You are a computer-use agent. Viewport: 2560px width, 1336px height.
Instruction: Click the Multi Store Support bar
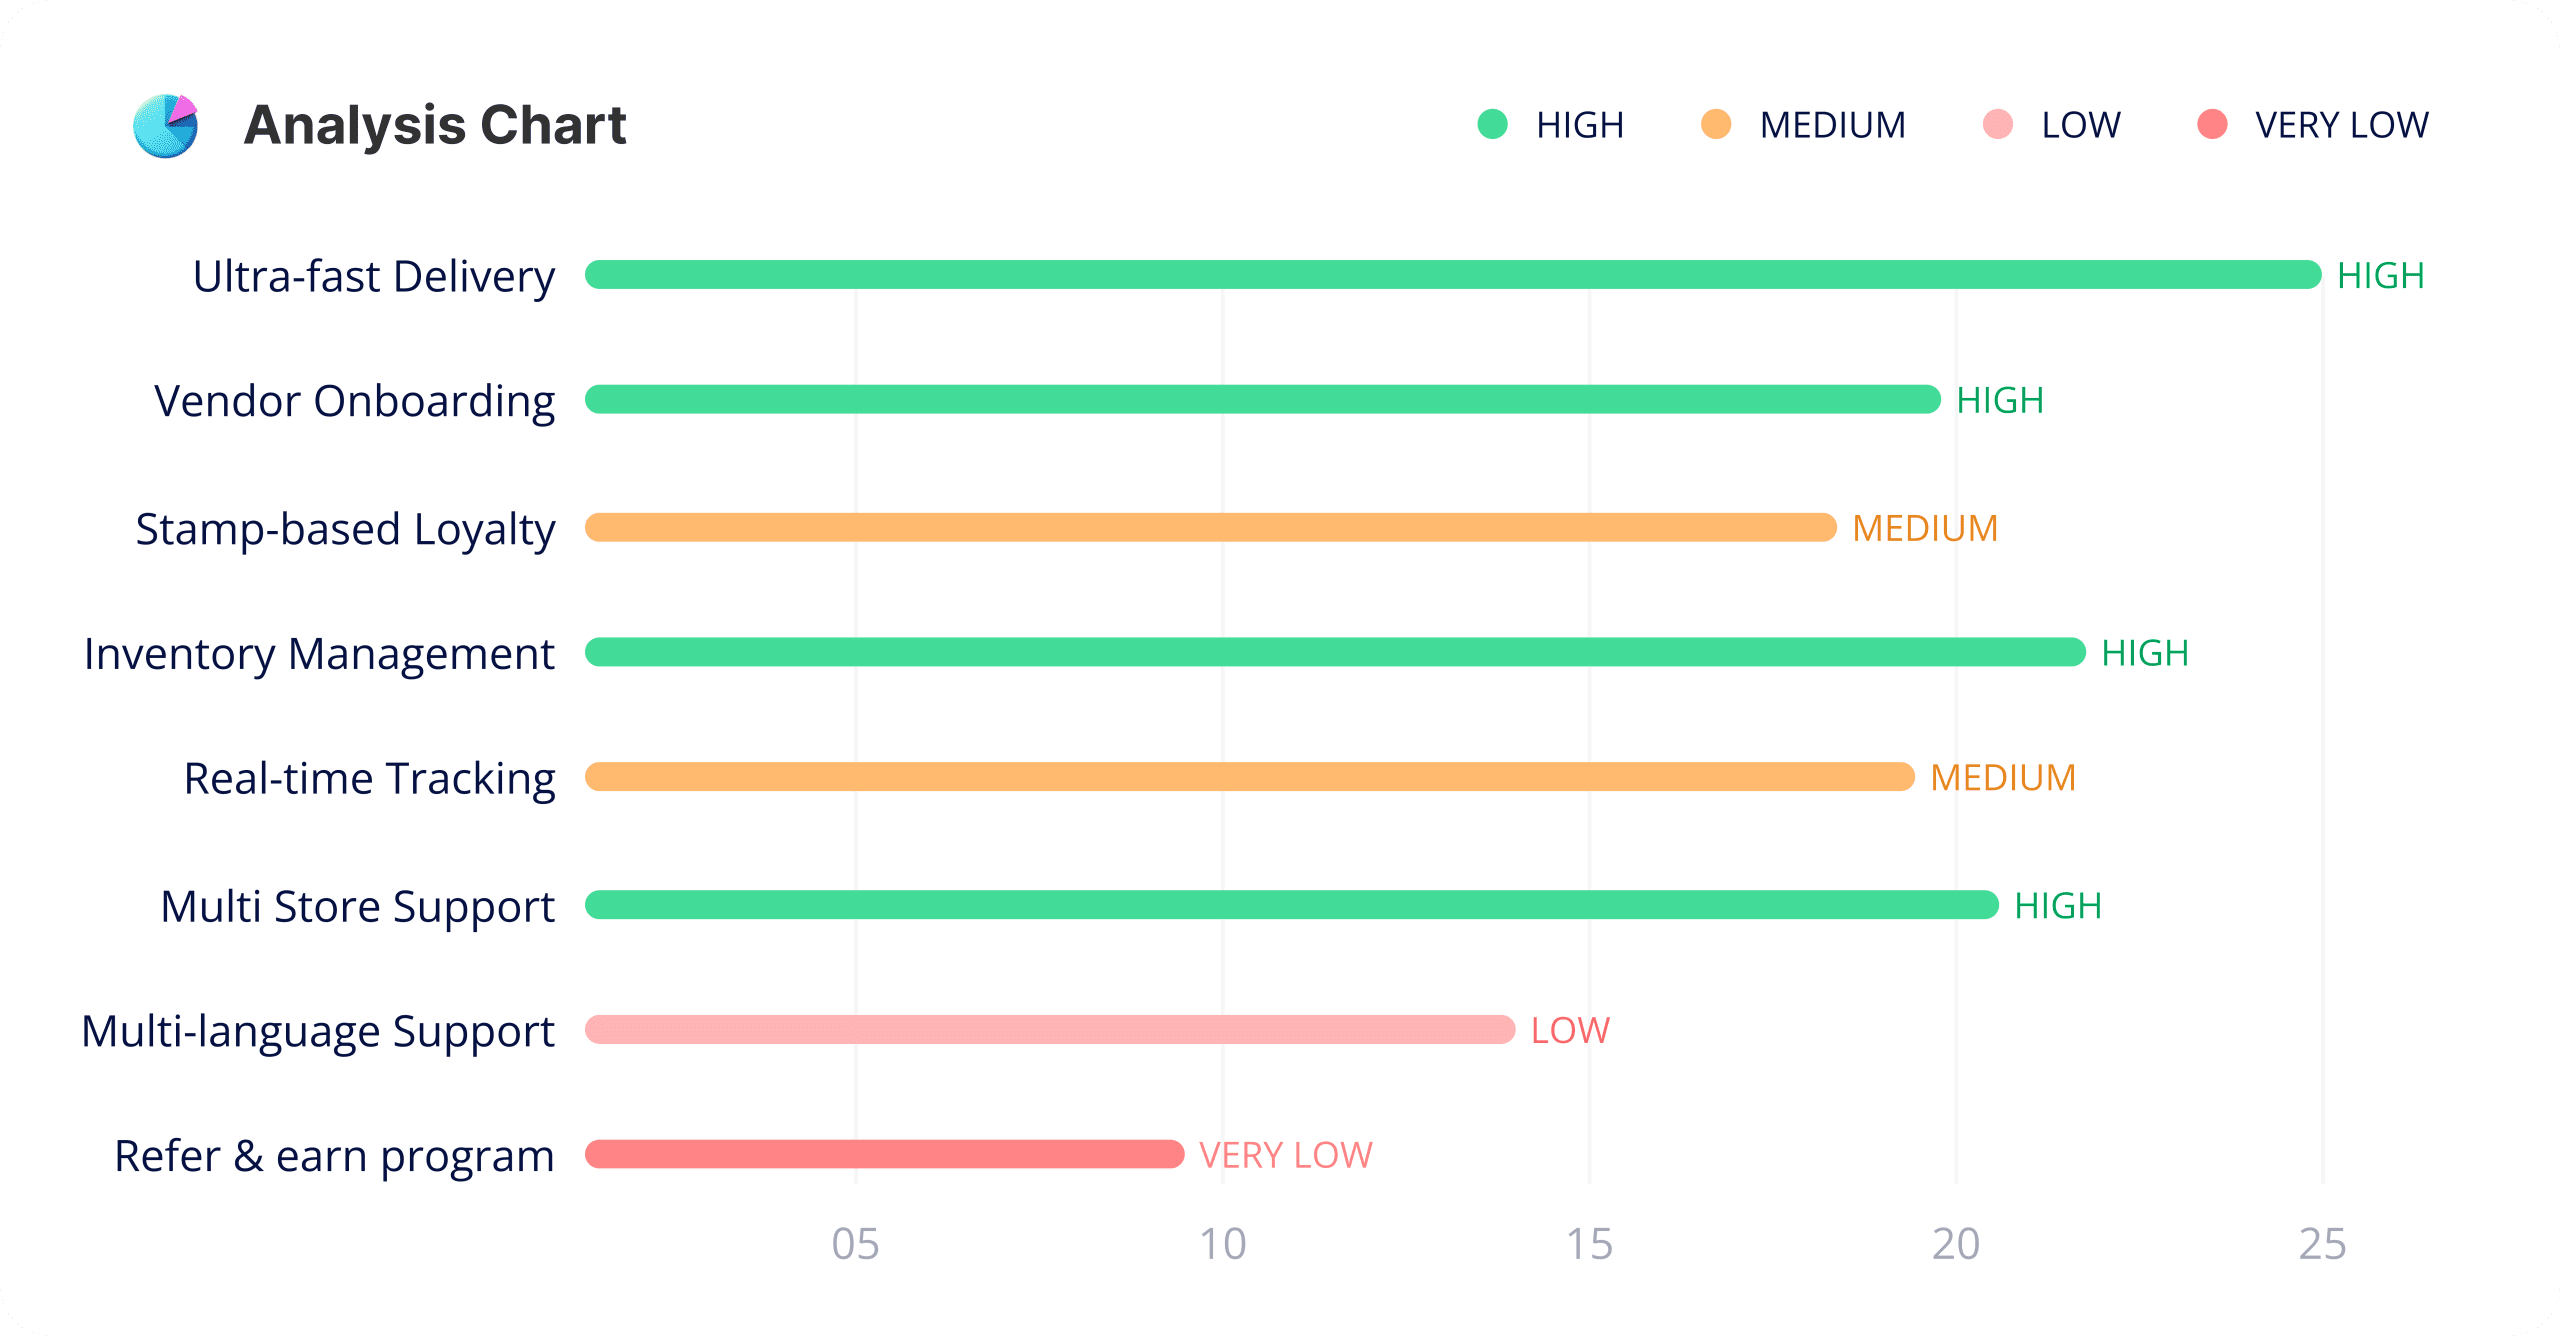tap(1291, 905)
